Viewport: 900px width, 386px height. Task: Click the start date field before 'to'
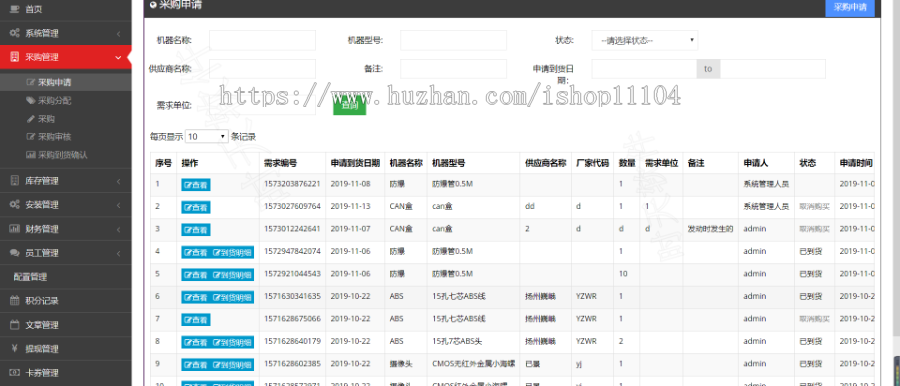click(x=645, y=69)
